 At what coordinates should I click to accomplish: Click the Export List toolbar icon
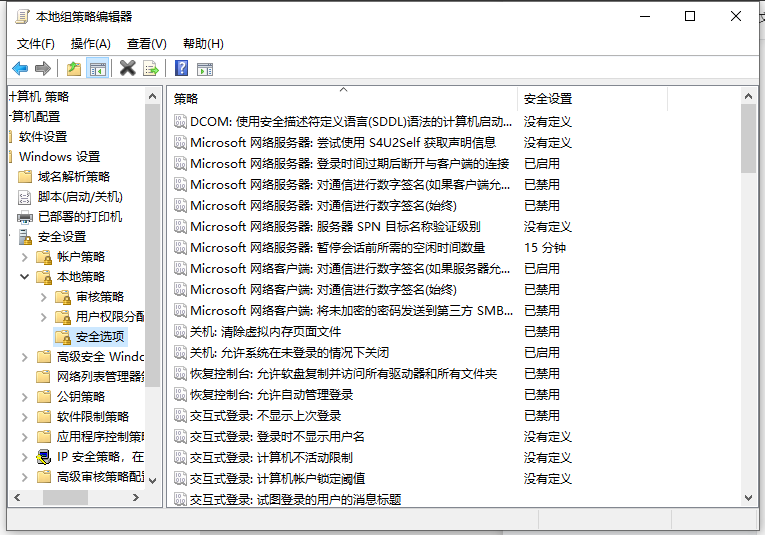[151, 68]
